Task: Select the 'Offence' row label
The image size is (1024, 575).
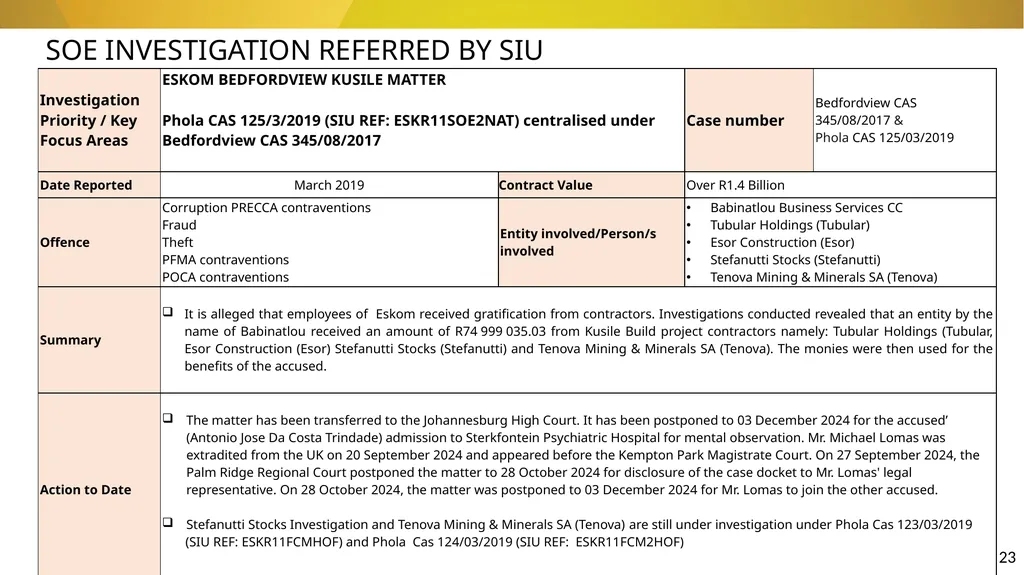Action: [x=65, y=242]
